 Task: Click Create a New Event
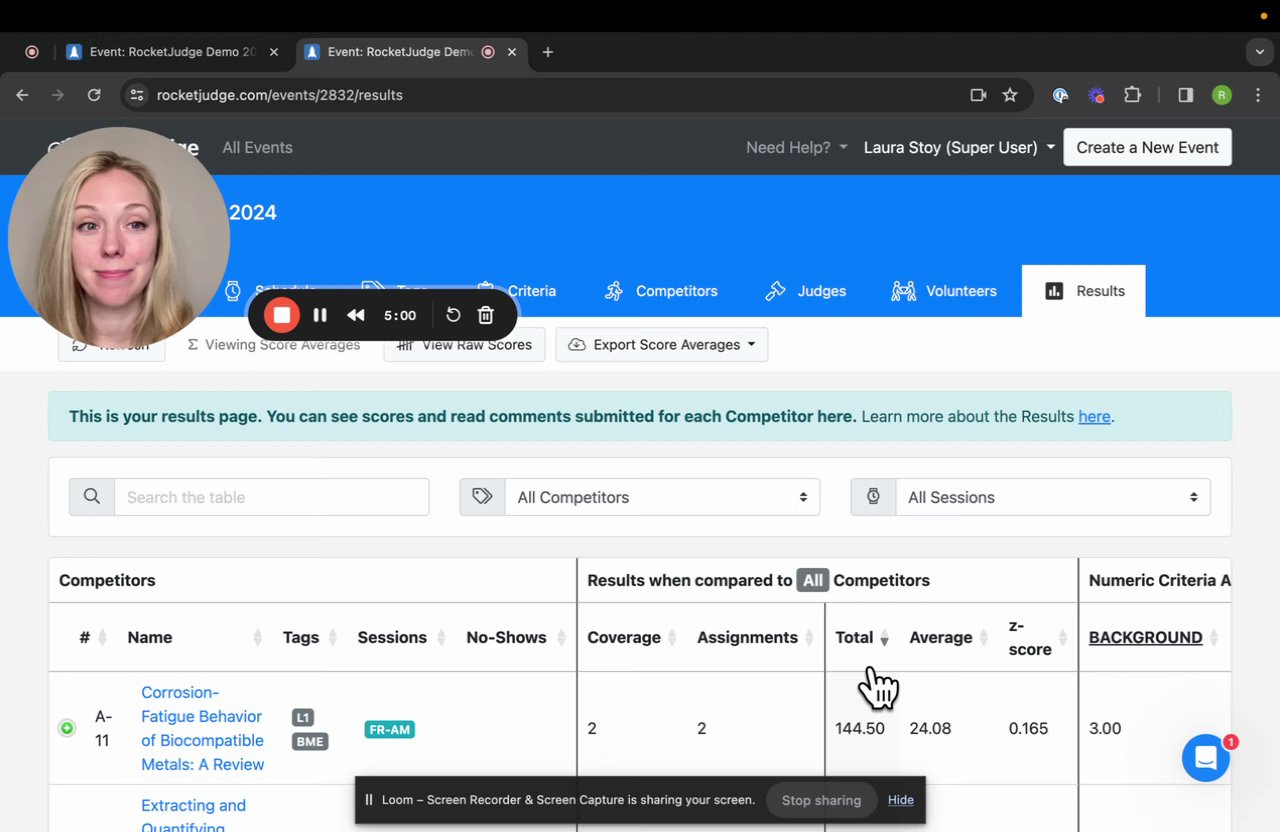click(x=1147, y=147)
